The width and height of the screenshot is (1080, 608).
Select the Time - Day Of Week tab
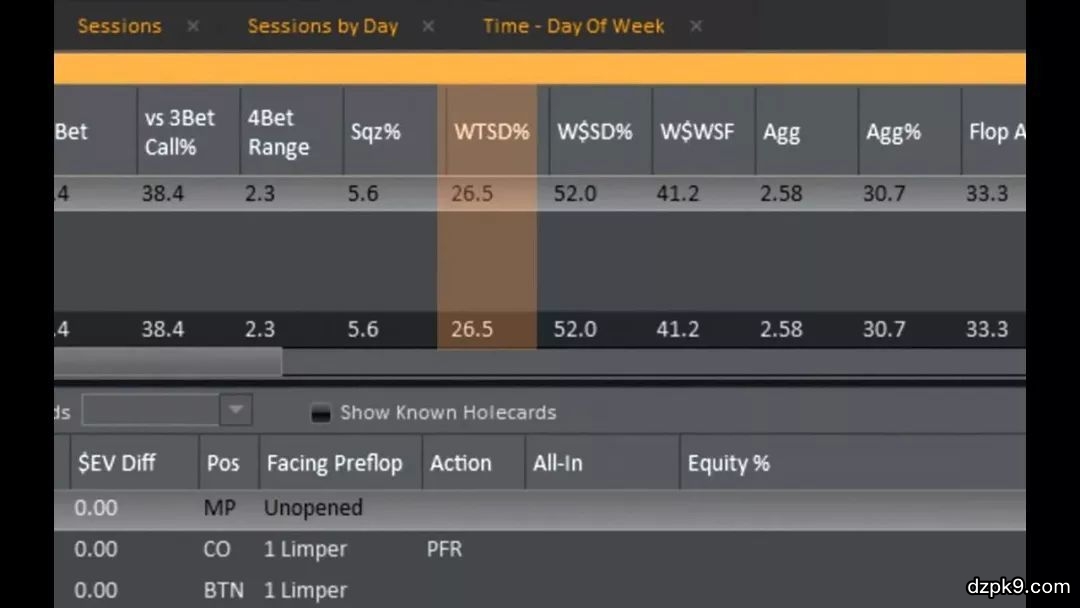[x=573, y=26]
